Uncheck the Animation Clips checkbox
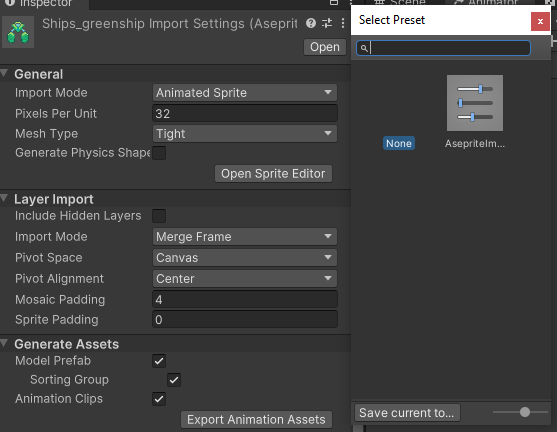 pyautogui.click(x=159, y=399)
